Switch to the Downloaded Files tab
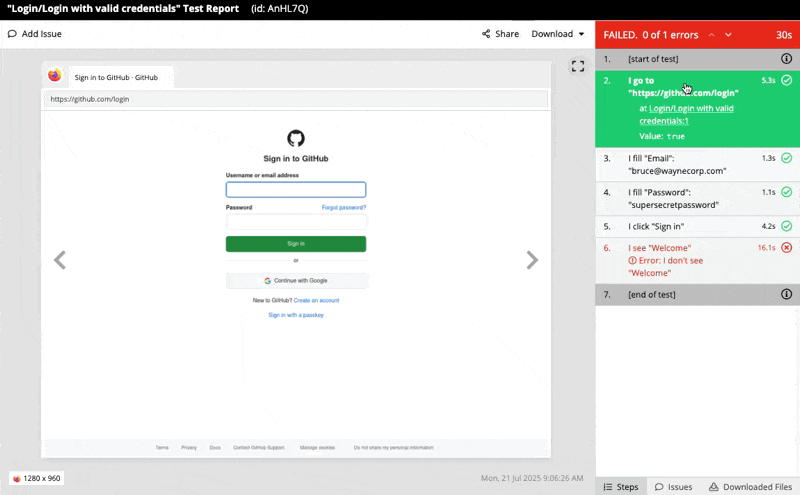The image size is (800, 495). [750, 487]
